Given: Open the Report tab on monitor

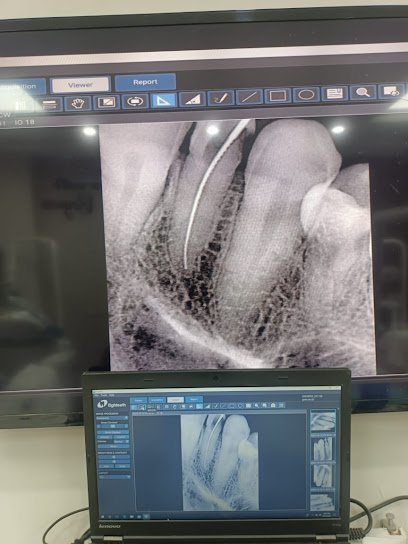Looking at the screenshot, I should click(x=145, y=82).
